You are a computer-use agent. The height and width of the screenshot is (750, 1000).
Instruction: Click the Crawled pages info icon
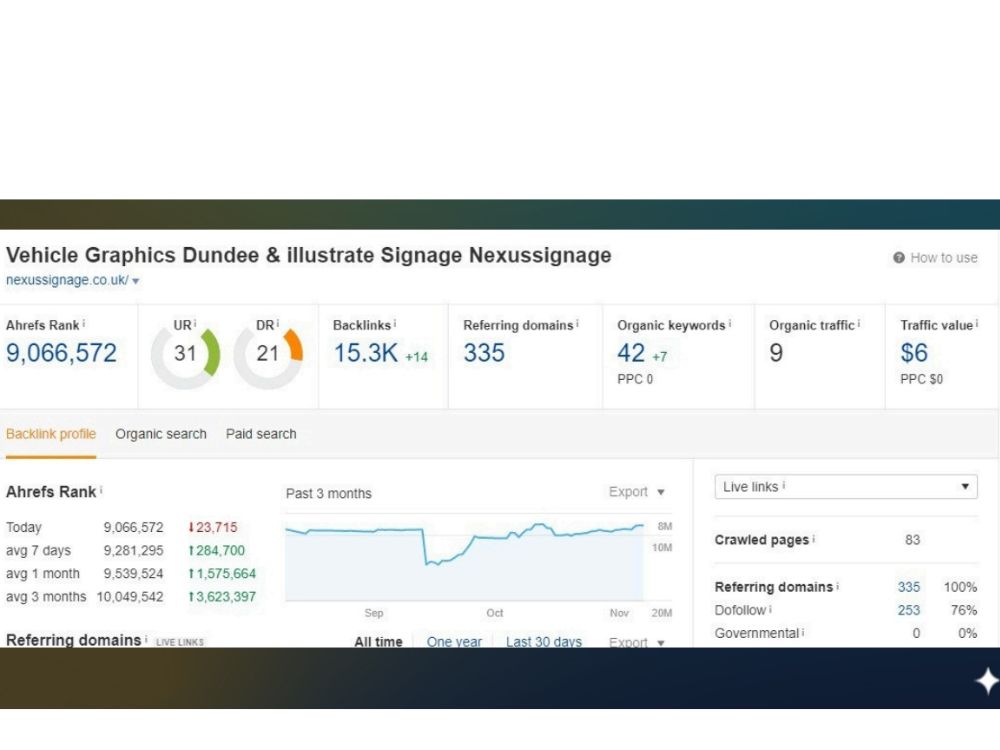[x=814, y=538]
